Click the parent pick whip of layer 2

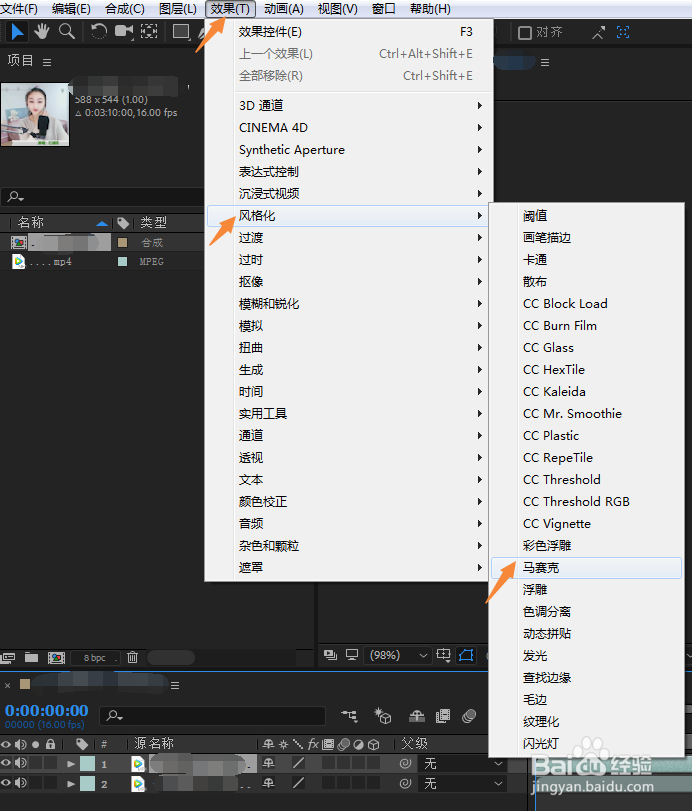tap(405, 783)
